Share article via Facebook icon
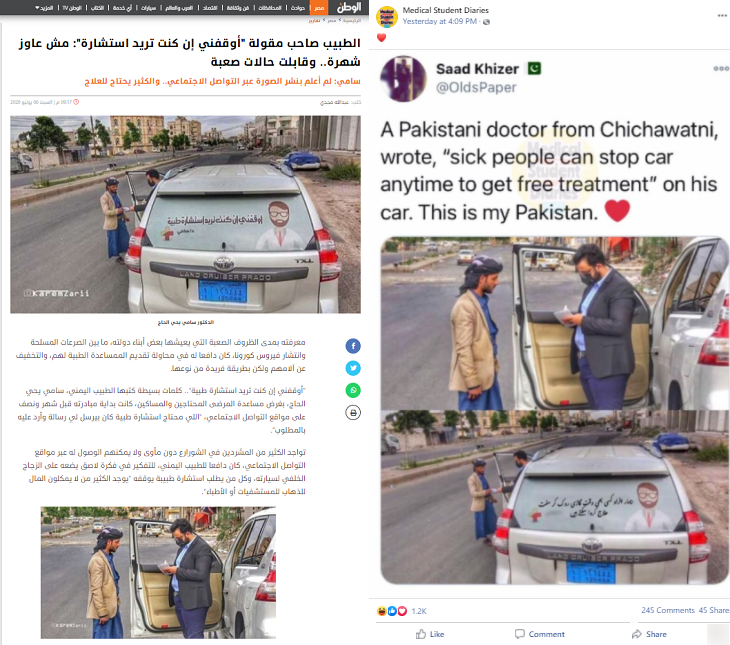730x645 pixels. click(353, 346)
